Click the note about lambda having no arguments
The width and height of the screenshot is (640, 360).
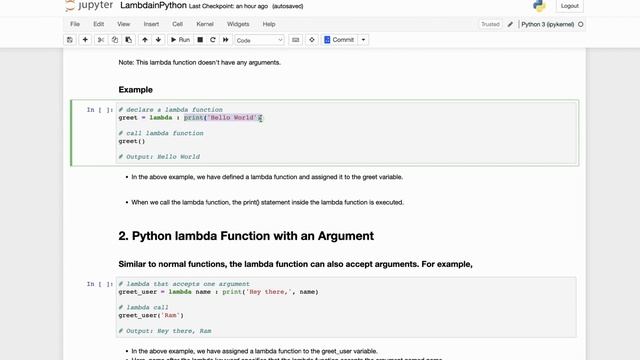[x=200, y=62]
